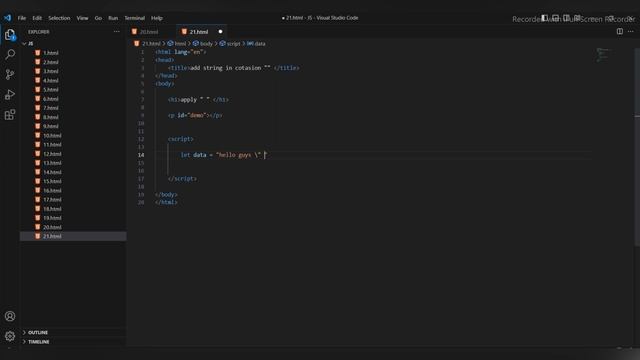This screenshot has width=640, height=360.
Task: Open the Selection menu
Action: (x=59, y=18)
